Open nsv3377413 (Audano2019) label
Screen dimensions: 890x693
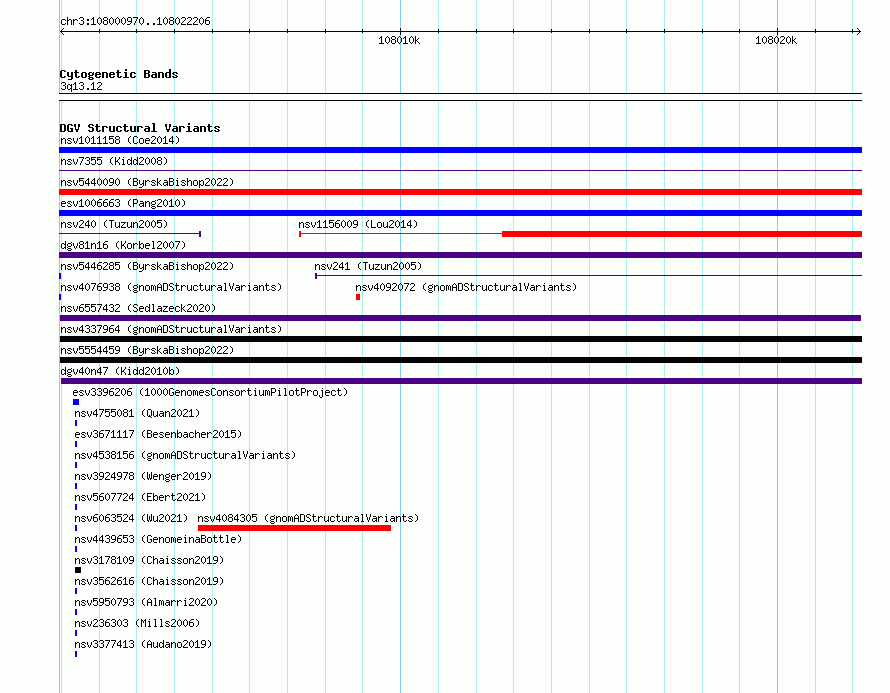(x=143, y=644)
